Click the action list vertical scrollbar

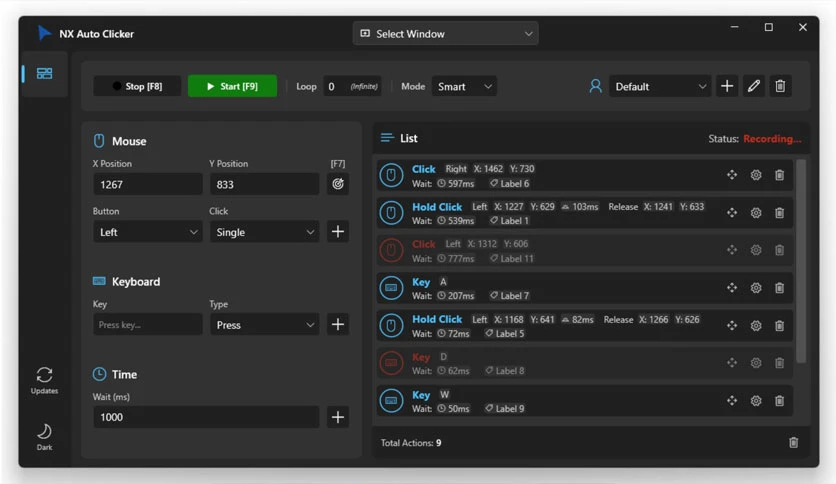[x=801, y=261]
